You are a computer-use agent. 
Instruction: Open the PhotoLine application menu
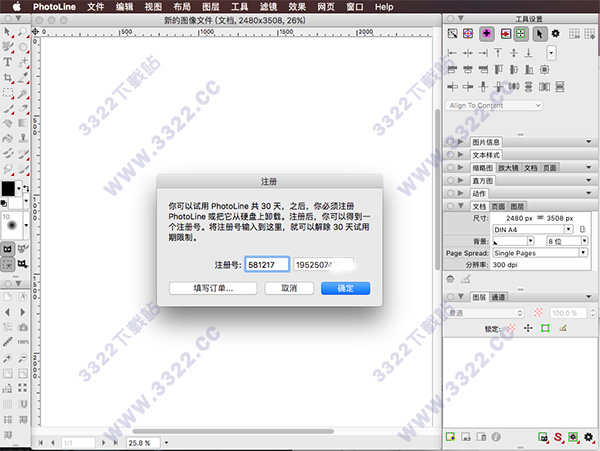click(x=54, y=7)
